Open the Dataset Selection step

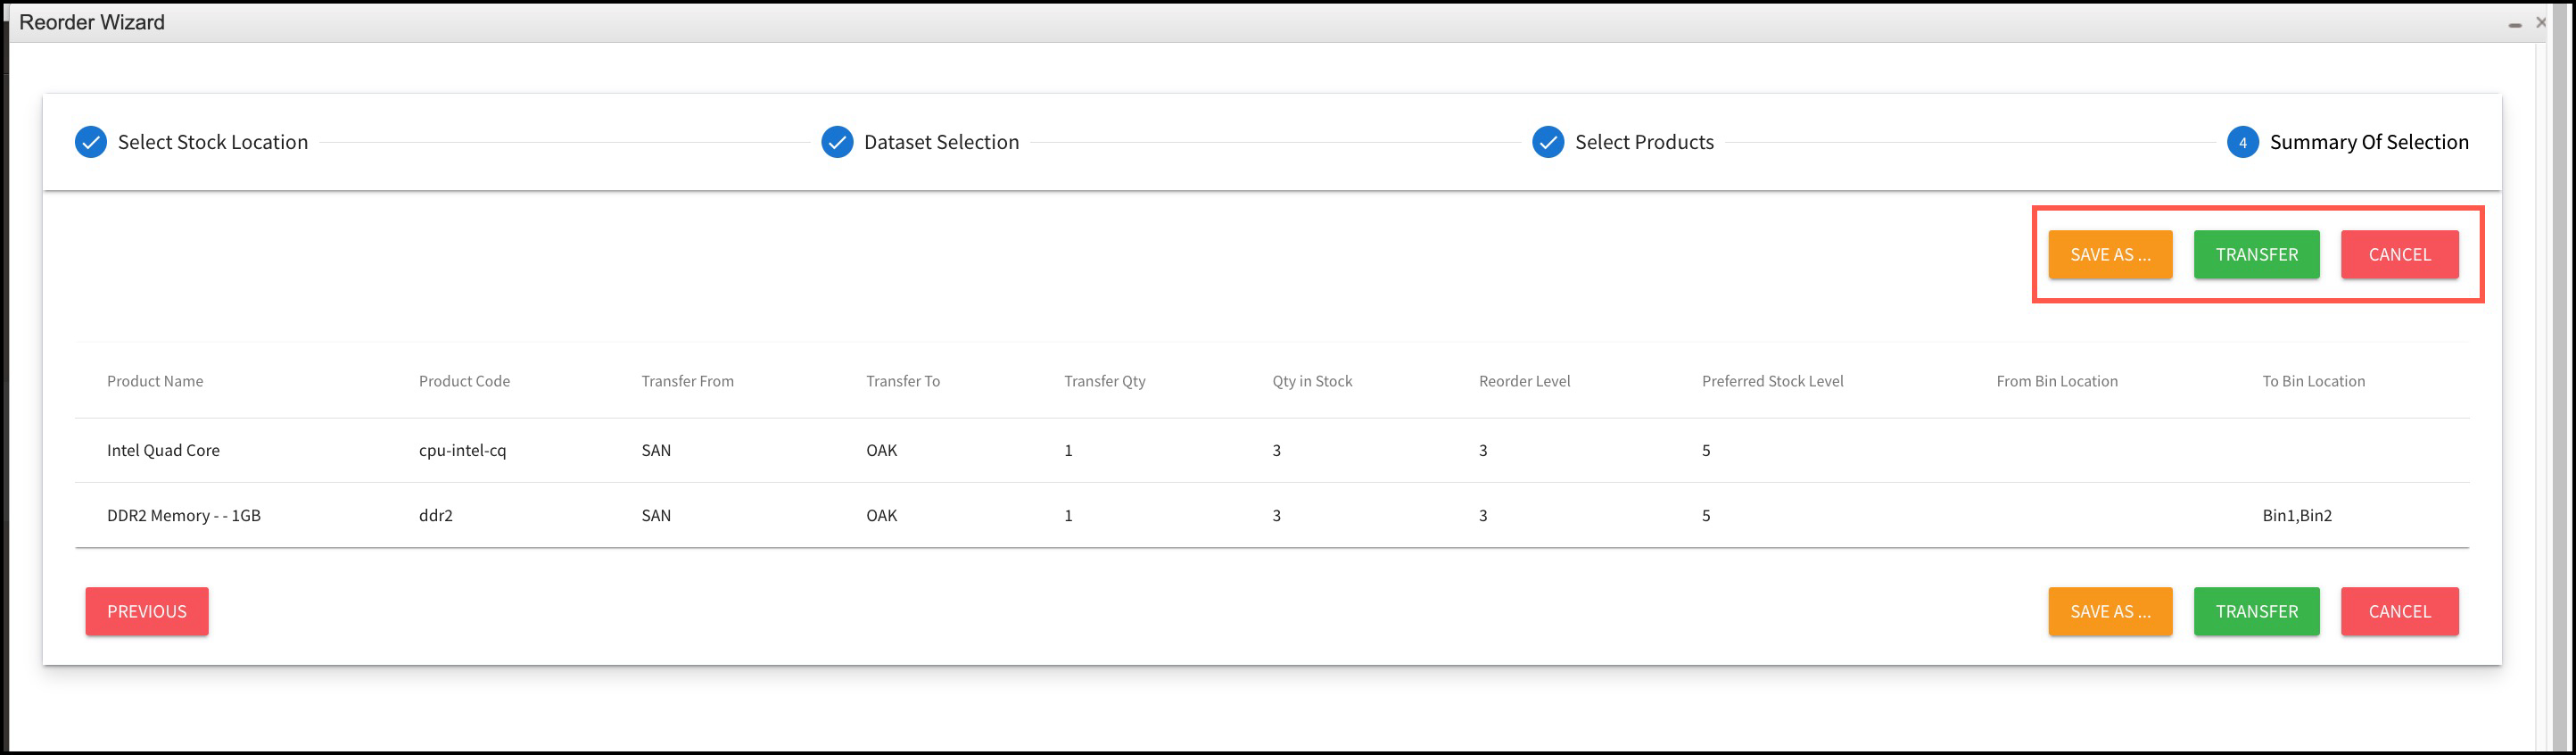tap(941, 142)
